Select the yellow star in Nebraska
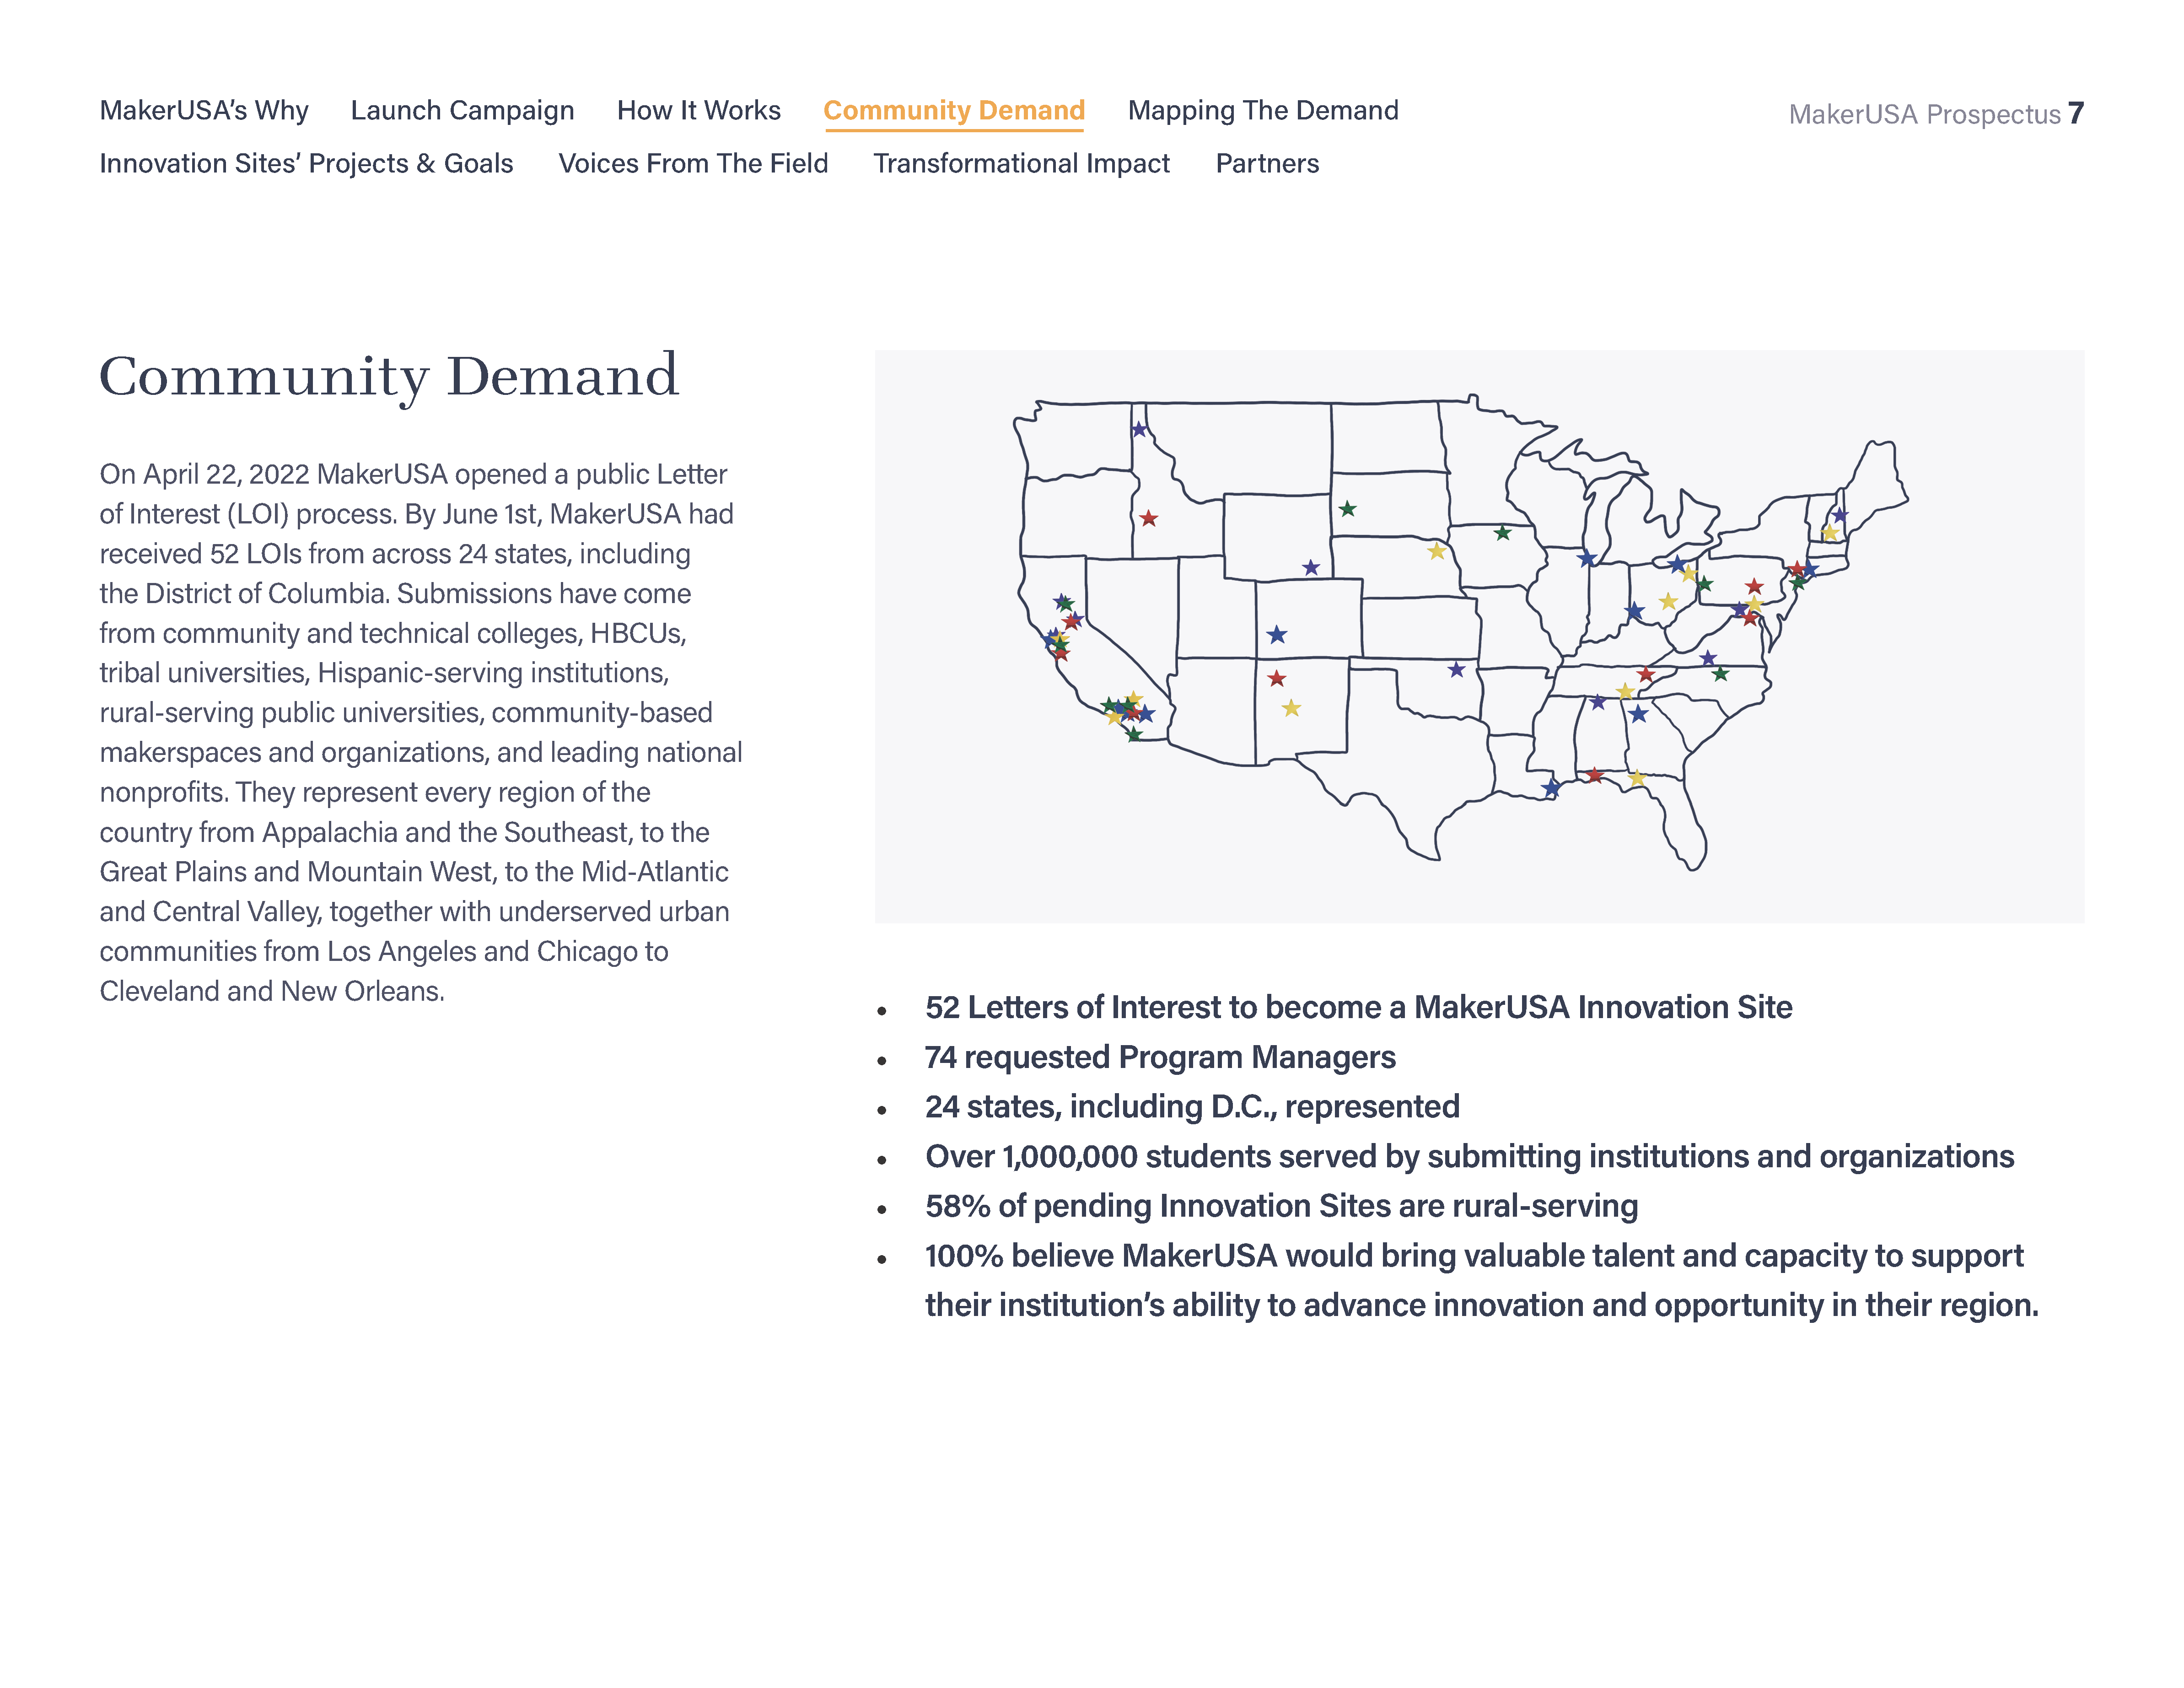The image size is (2184, 1688). point(1436,551)
